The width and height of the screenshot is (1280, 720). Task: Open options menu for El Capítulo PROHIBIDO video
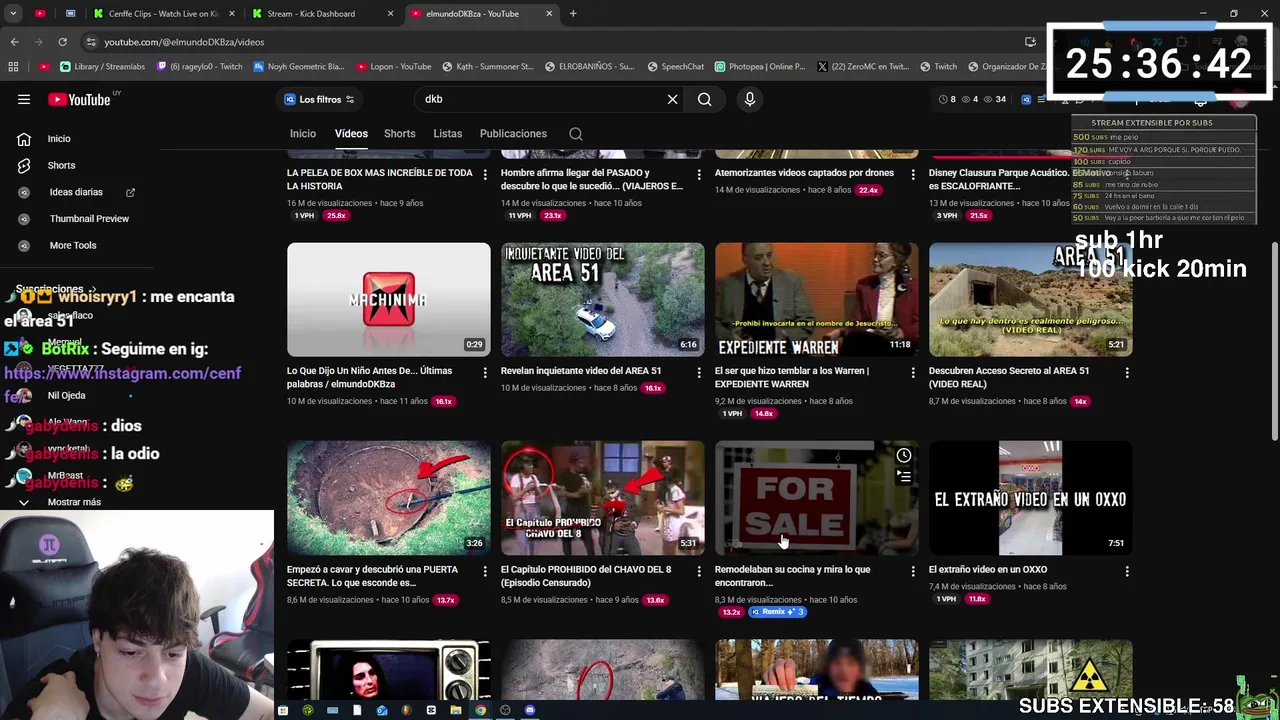pyautogui.click(x=699, y=571)
